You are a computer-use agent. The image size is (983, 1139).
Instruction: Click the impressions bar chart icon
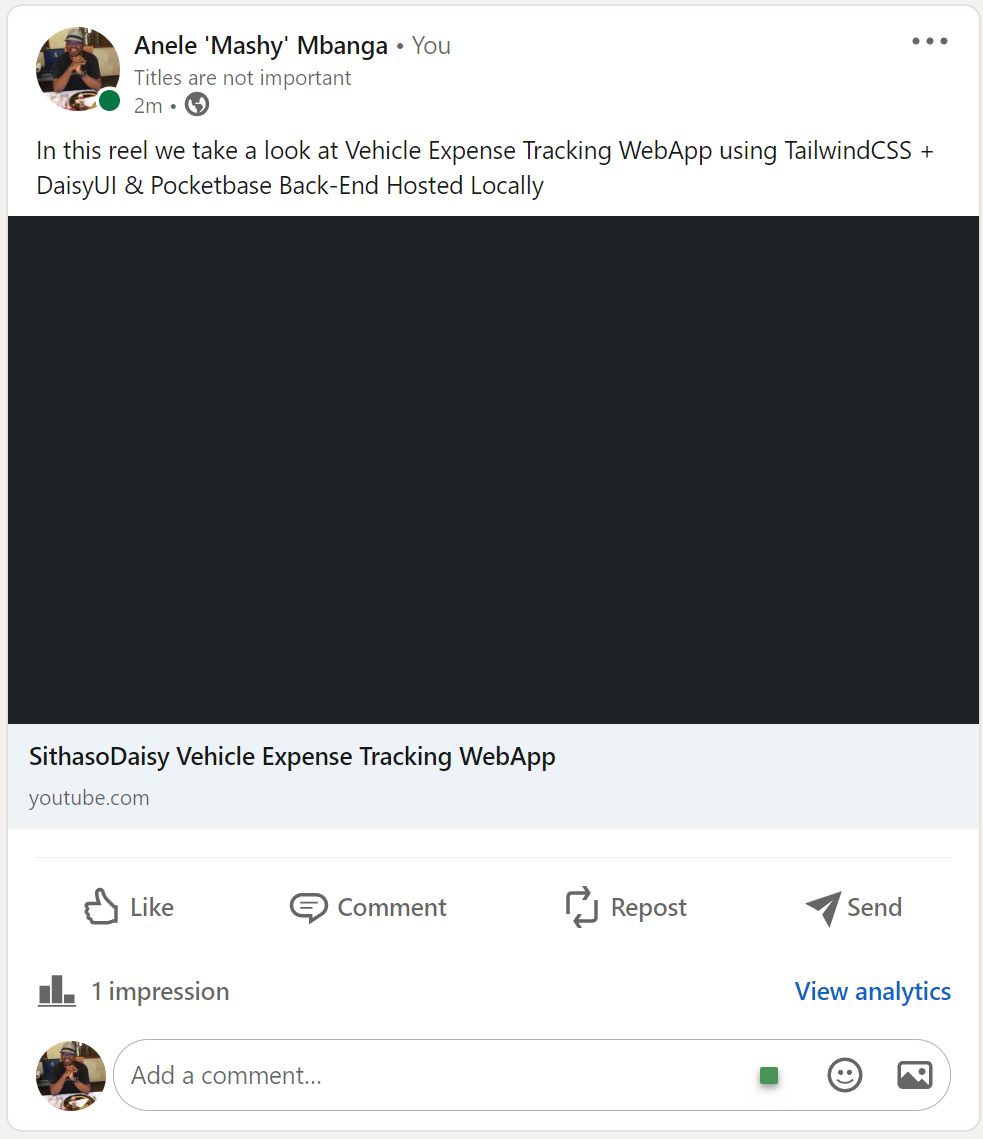tap(57, 991)
